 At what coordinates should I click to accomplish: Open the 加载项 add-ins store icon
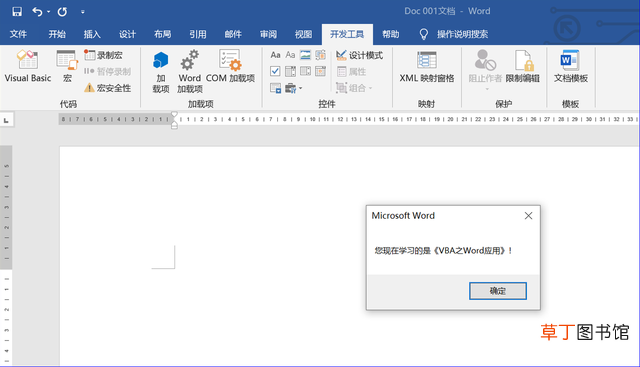(160, 71)
